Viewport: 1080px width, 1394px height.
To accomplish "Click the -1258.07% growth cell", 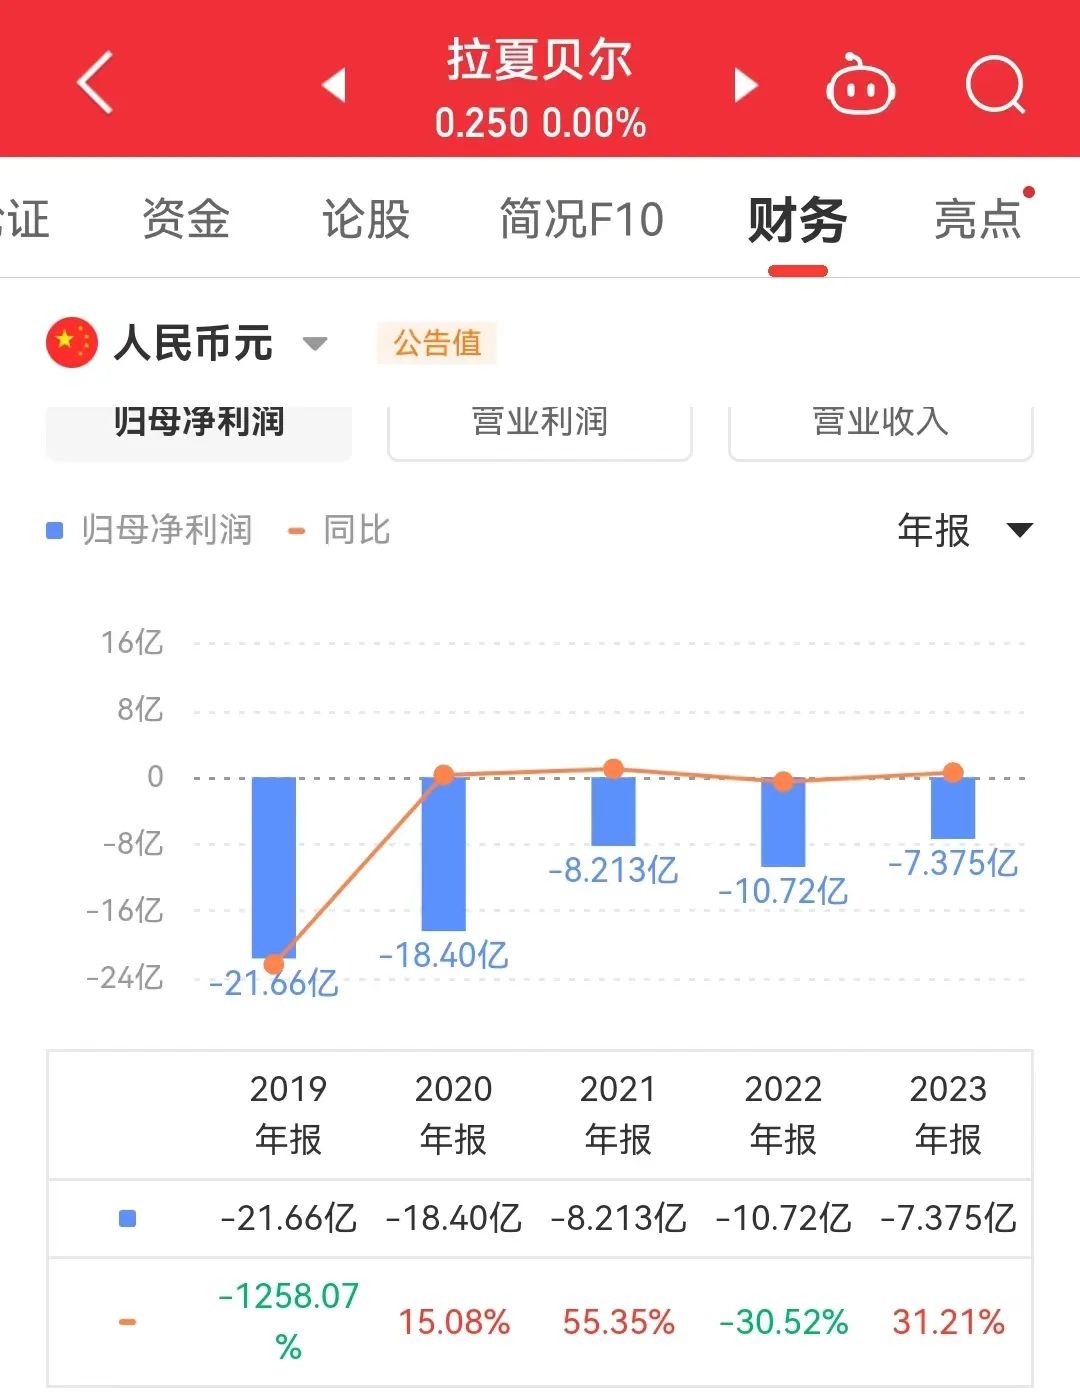I will [289, 1321].
